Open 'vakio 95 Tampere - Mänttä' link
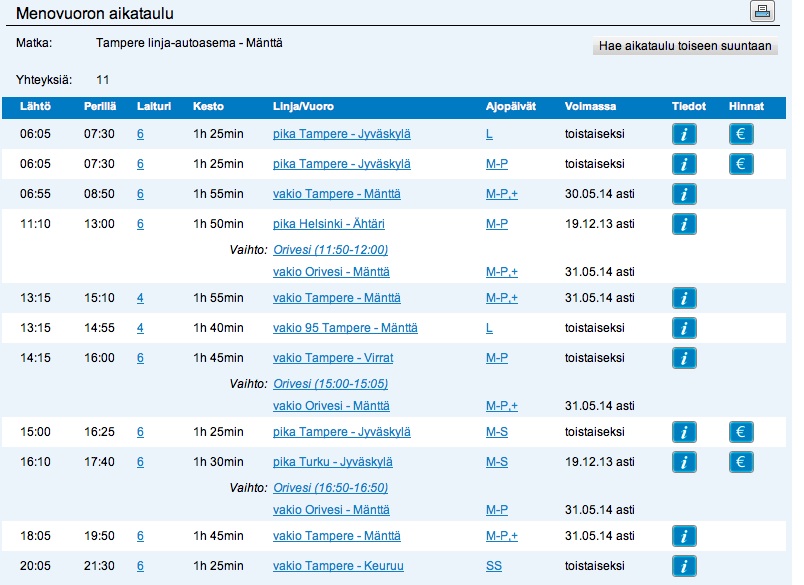Screen dimensions: 804x585 (x=345, y=328)
